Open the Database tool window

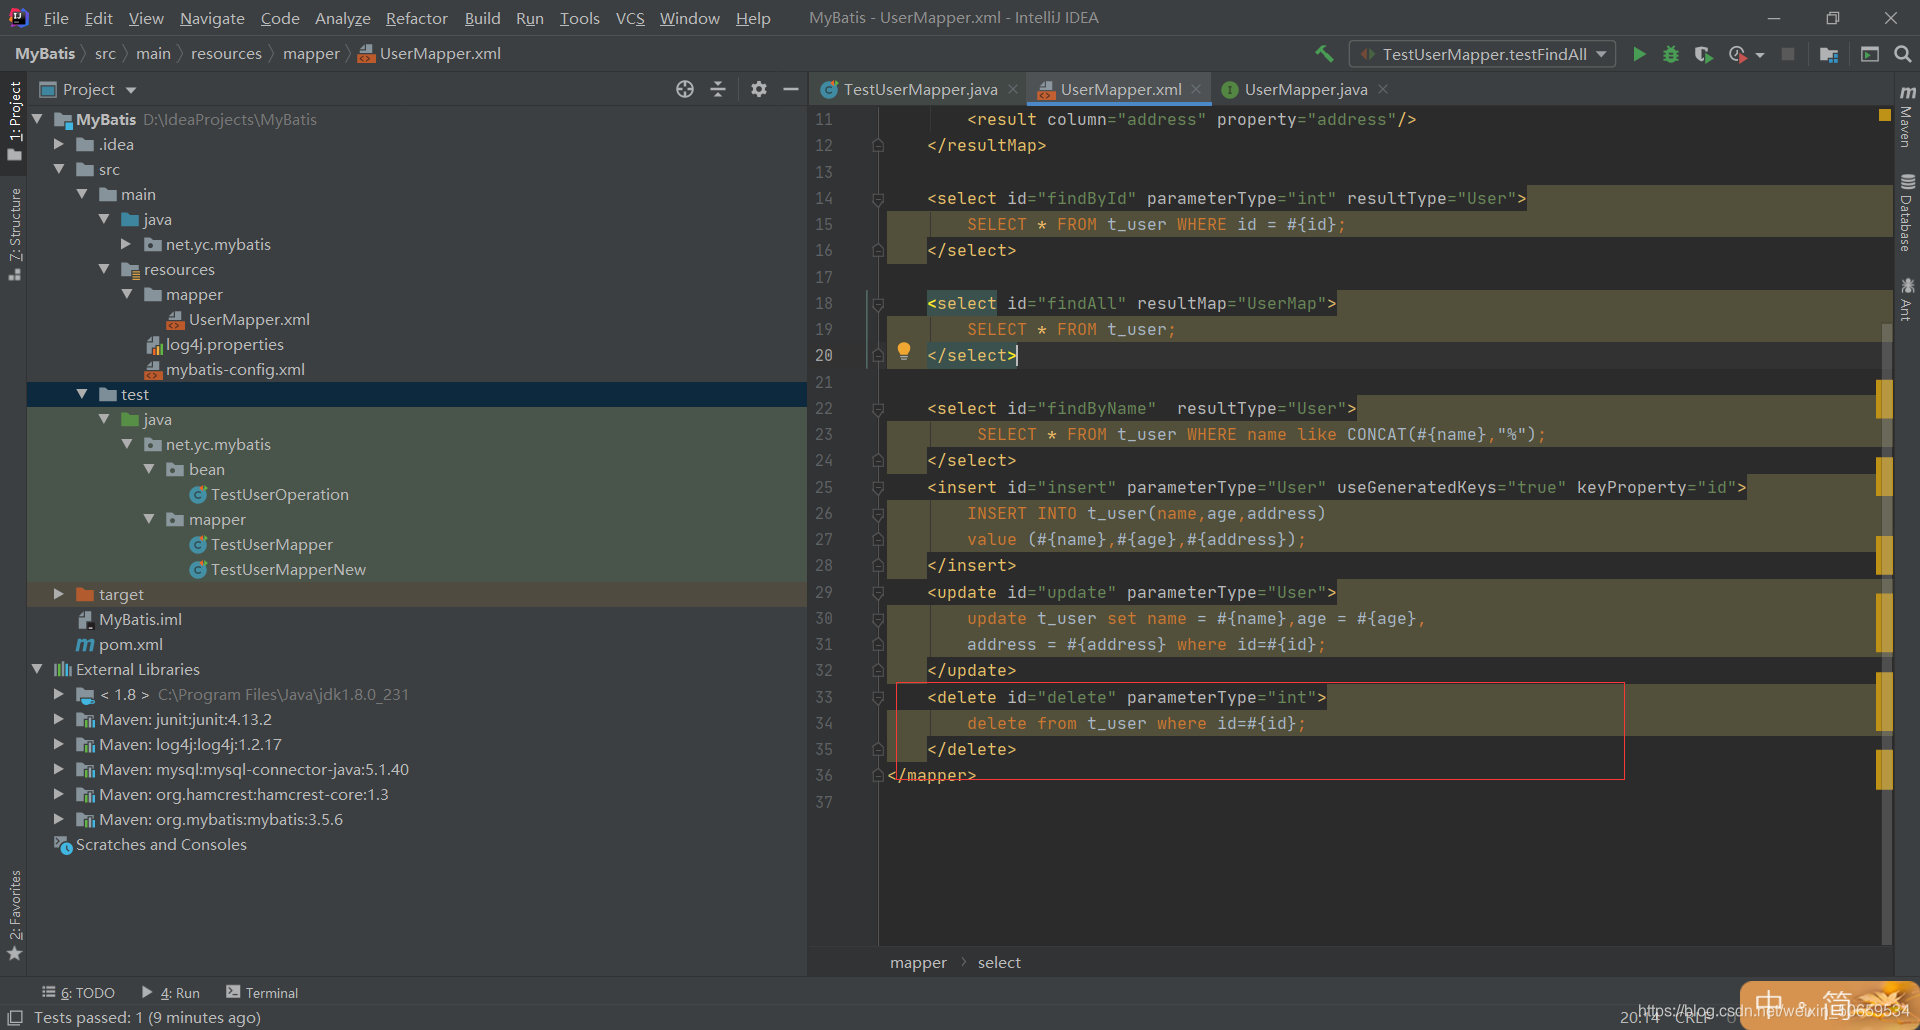pyautogui.click(x=1907, y=213)
